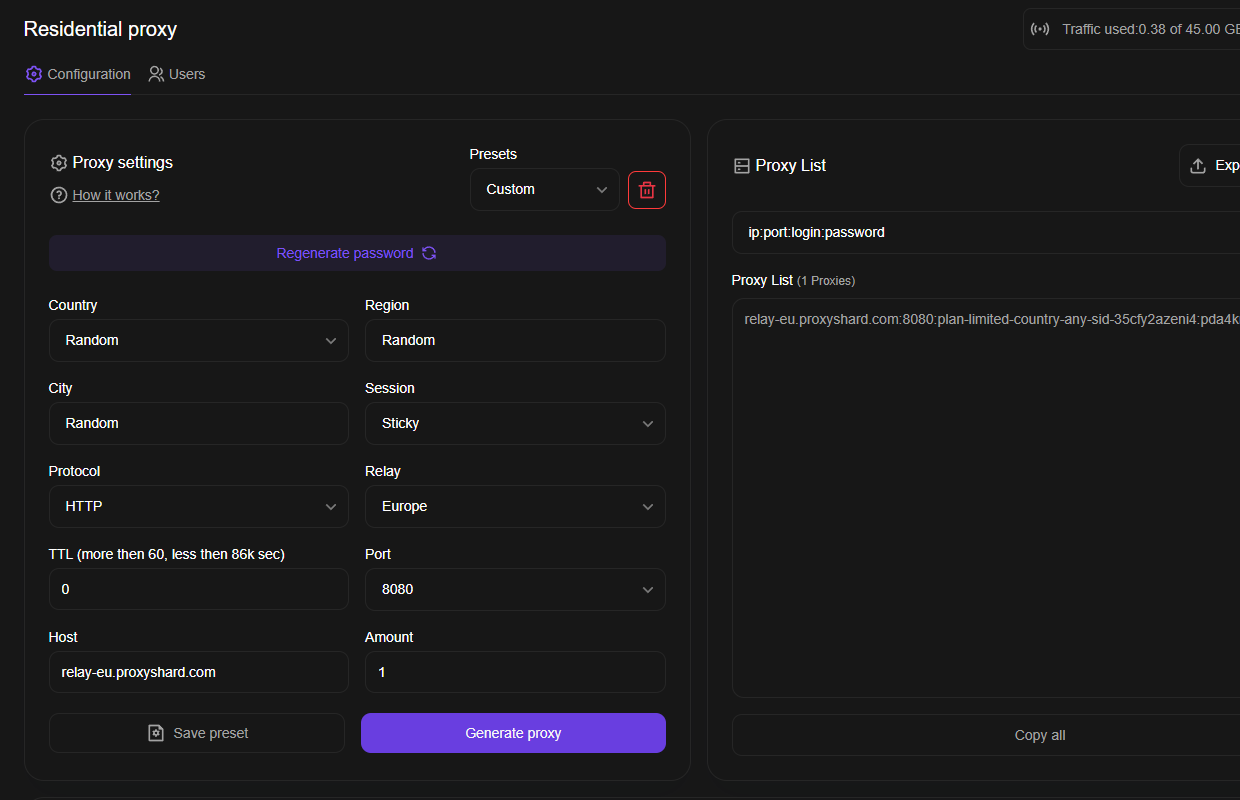Click the refresh icon on Regenerate password
Viewport: 1240px width, 800px height.
click(429, 253)
